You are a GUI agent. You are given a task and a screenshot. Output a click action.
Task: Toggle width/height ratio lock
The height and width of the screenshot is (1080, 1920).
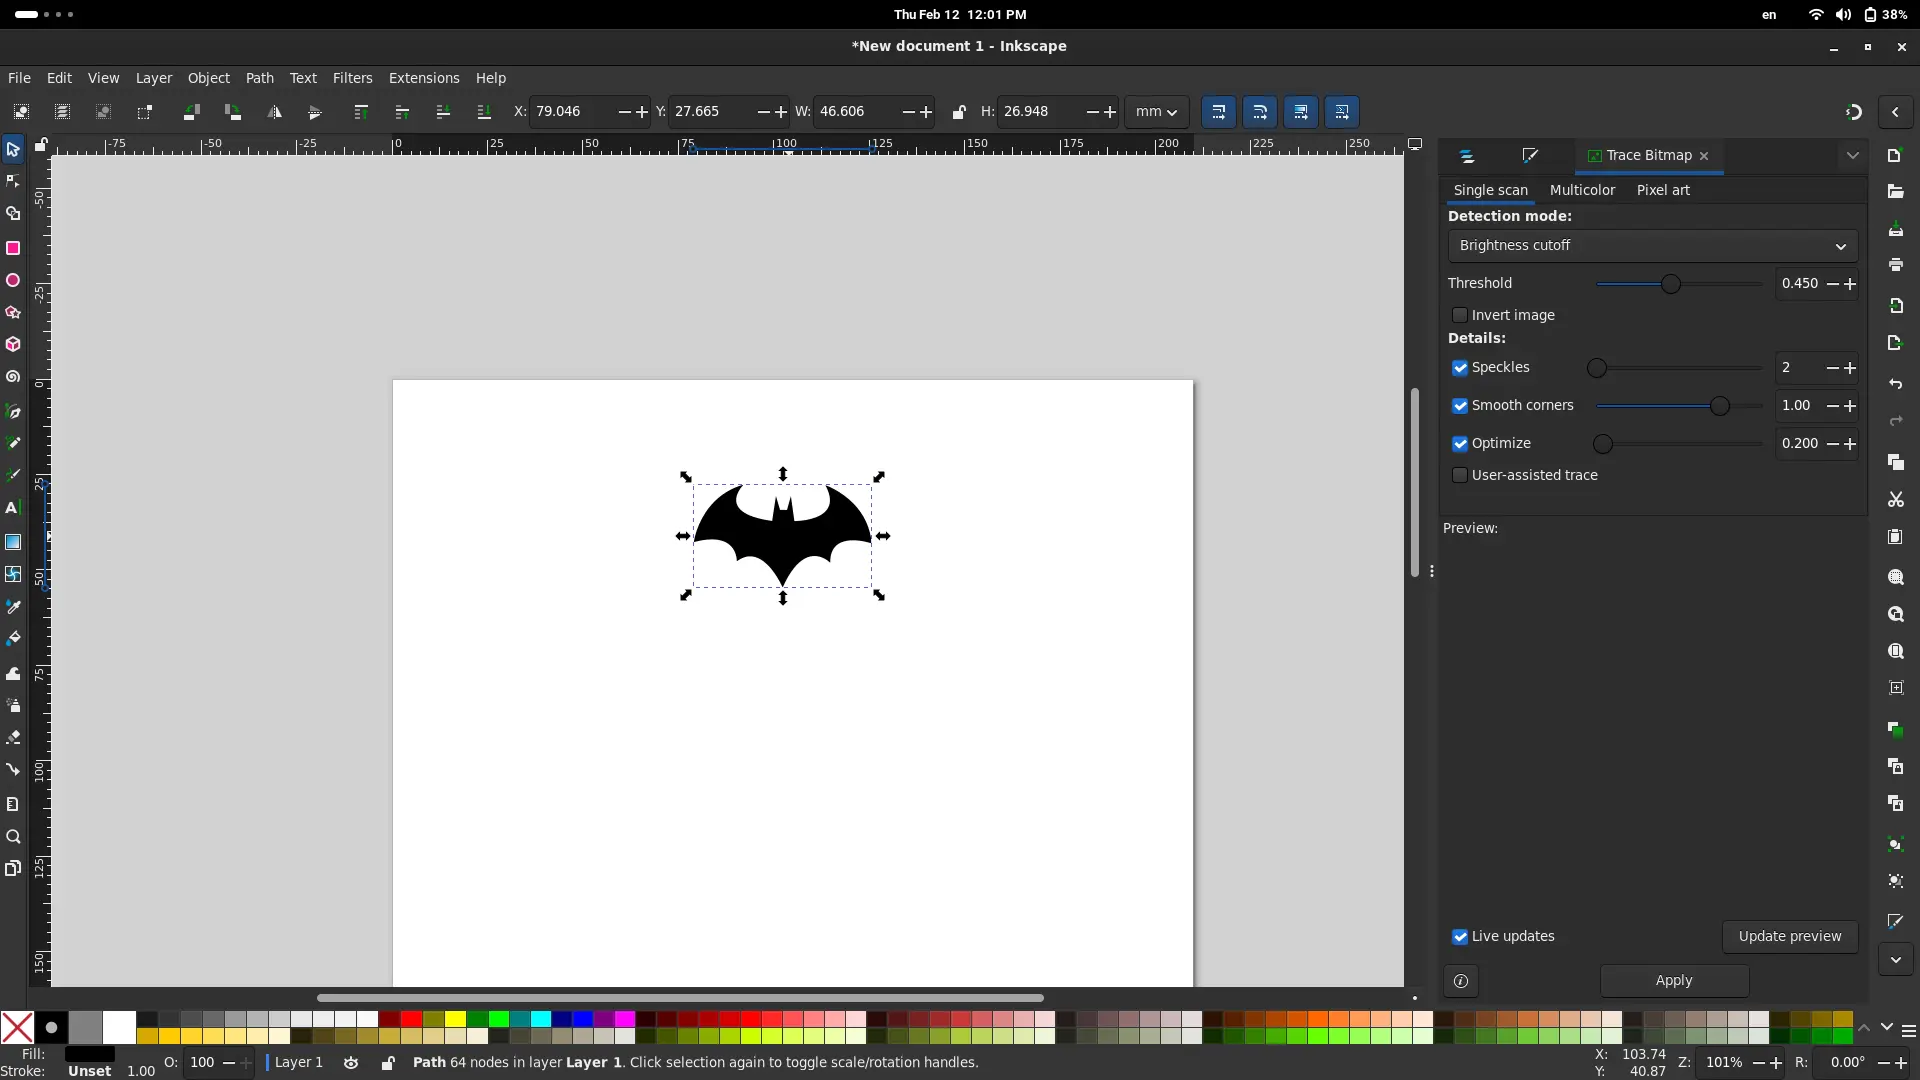coord(958,112)
